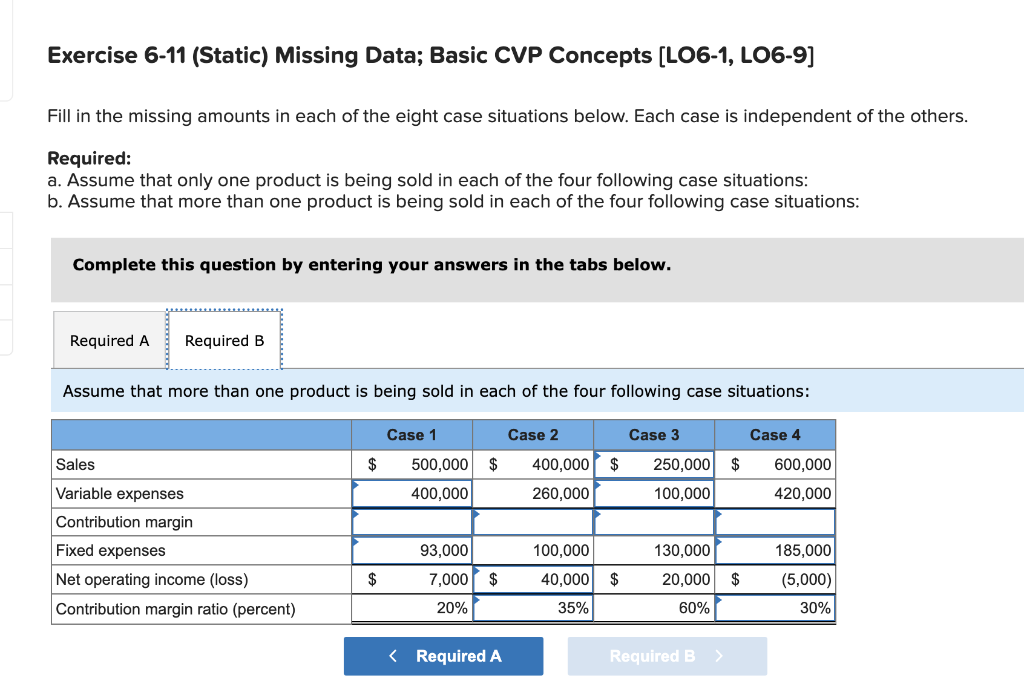Click the 420,000 variable expenses cell for Case 4
This screenshot has width=1024, height=681.
tap(775, 493)
